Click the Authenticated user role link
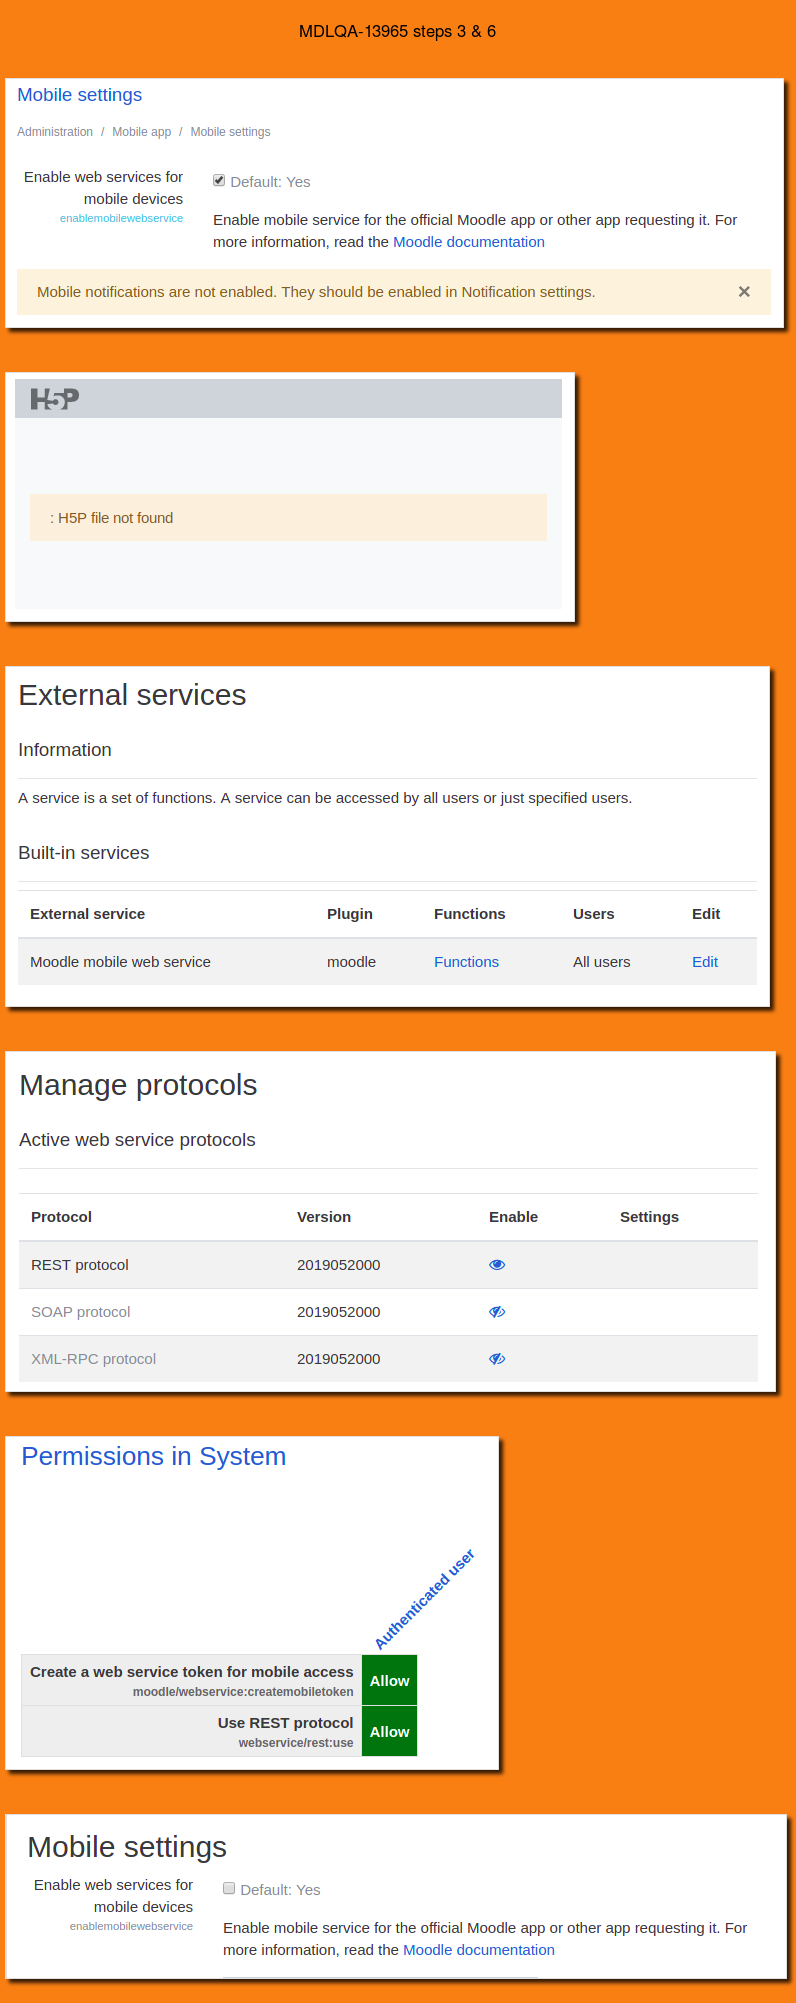 pyautogui.click(x=424, y=1599)
